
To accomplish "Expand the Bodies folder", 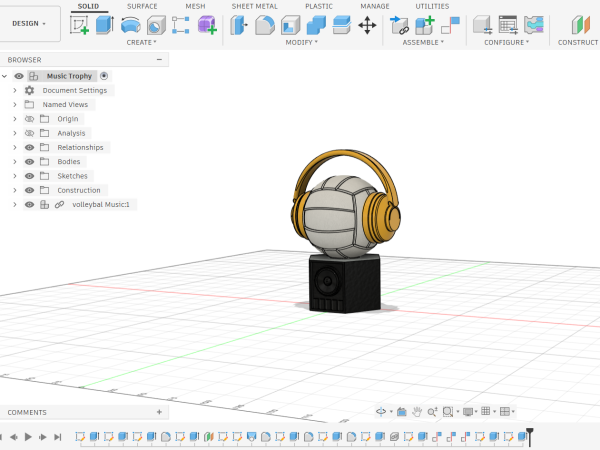I will click(x=15, y=162).
